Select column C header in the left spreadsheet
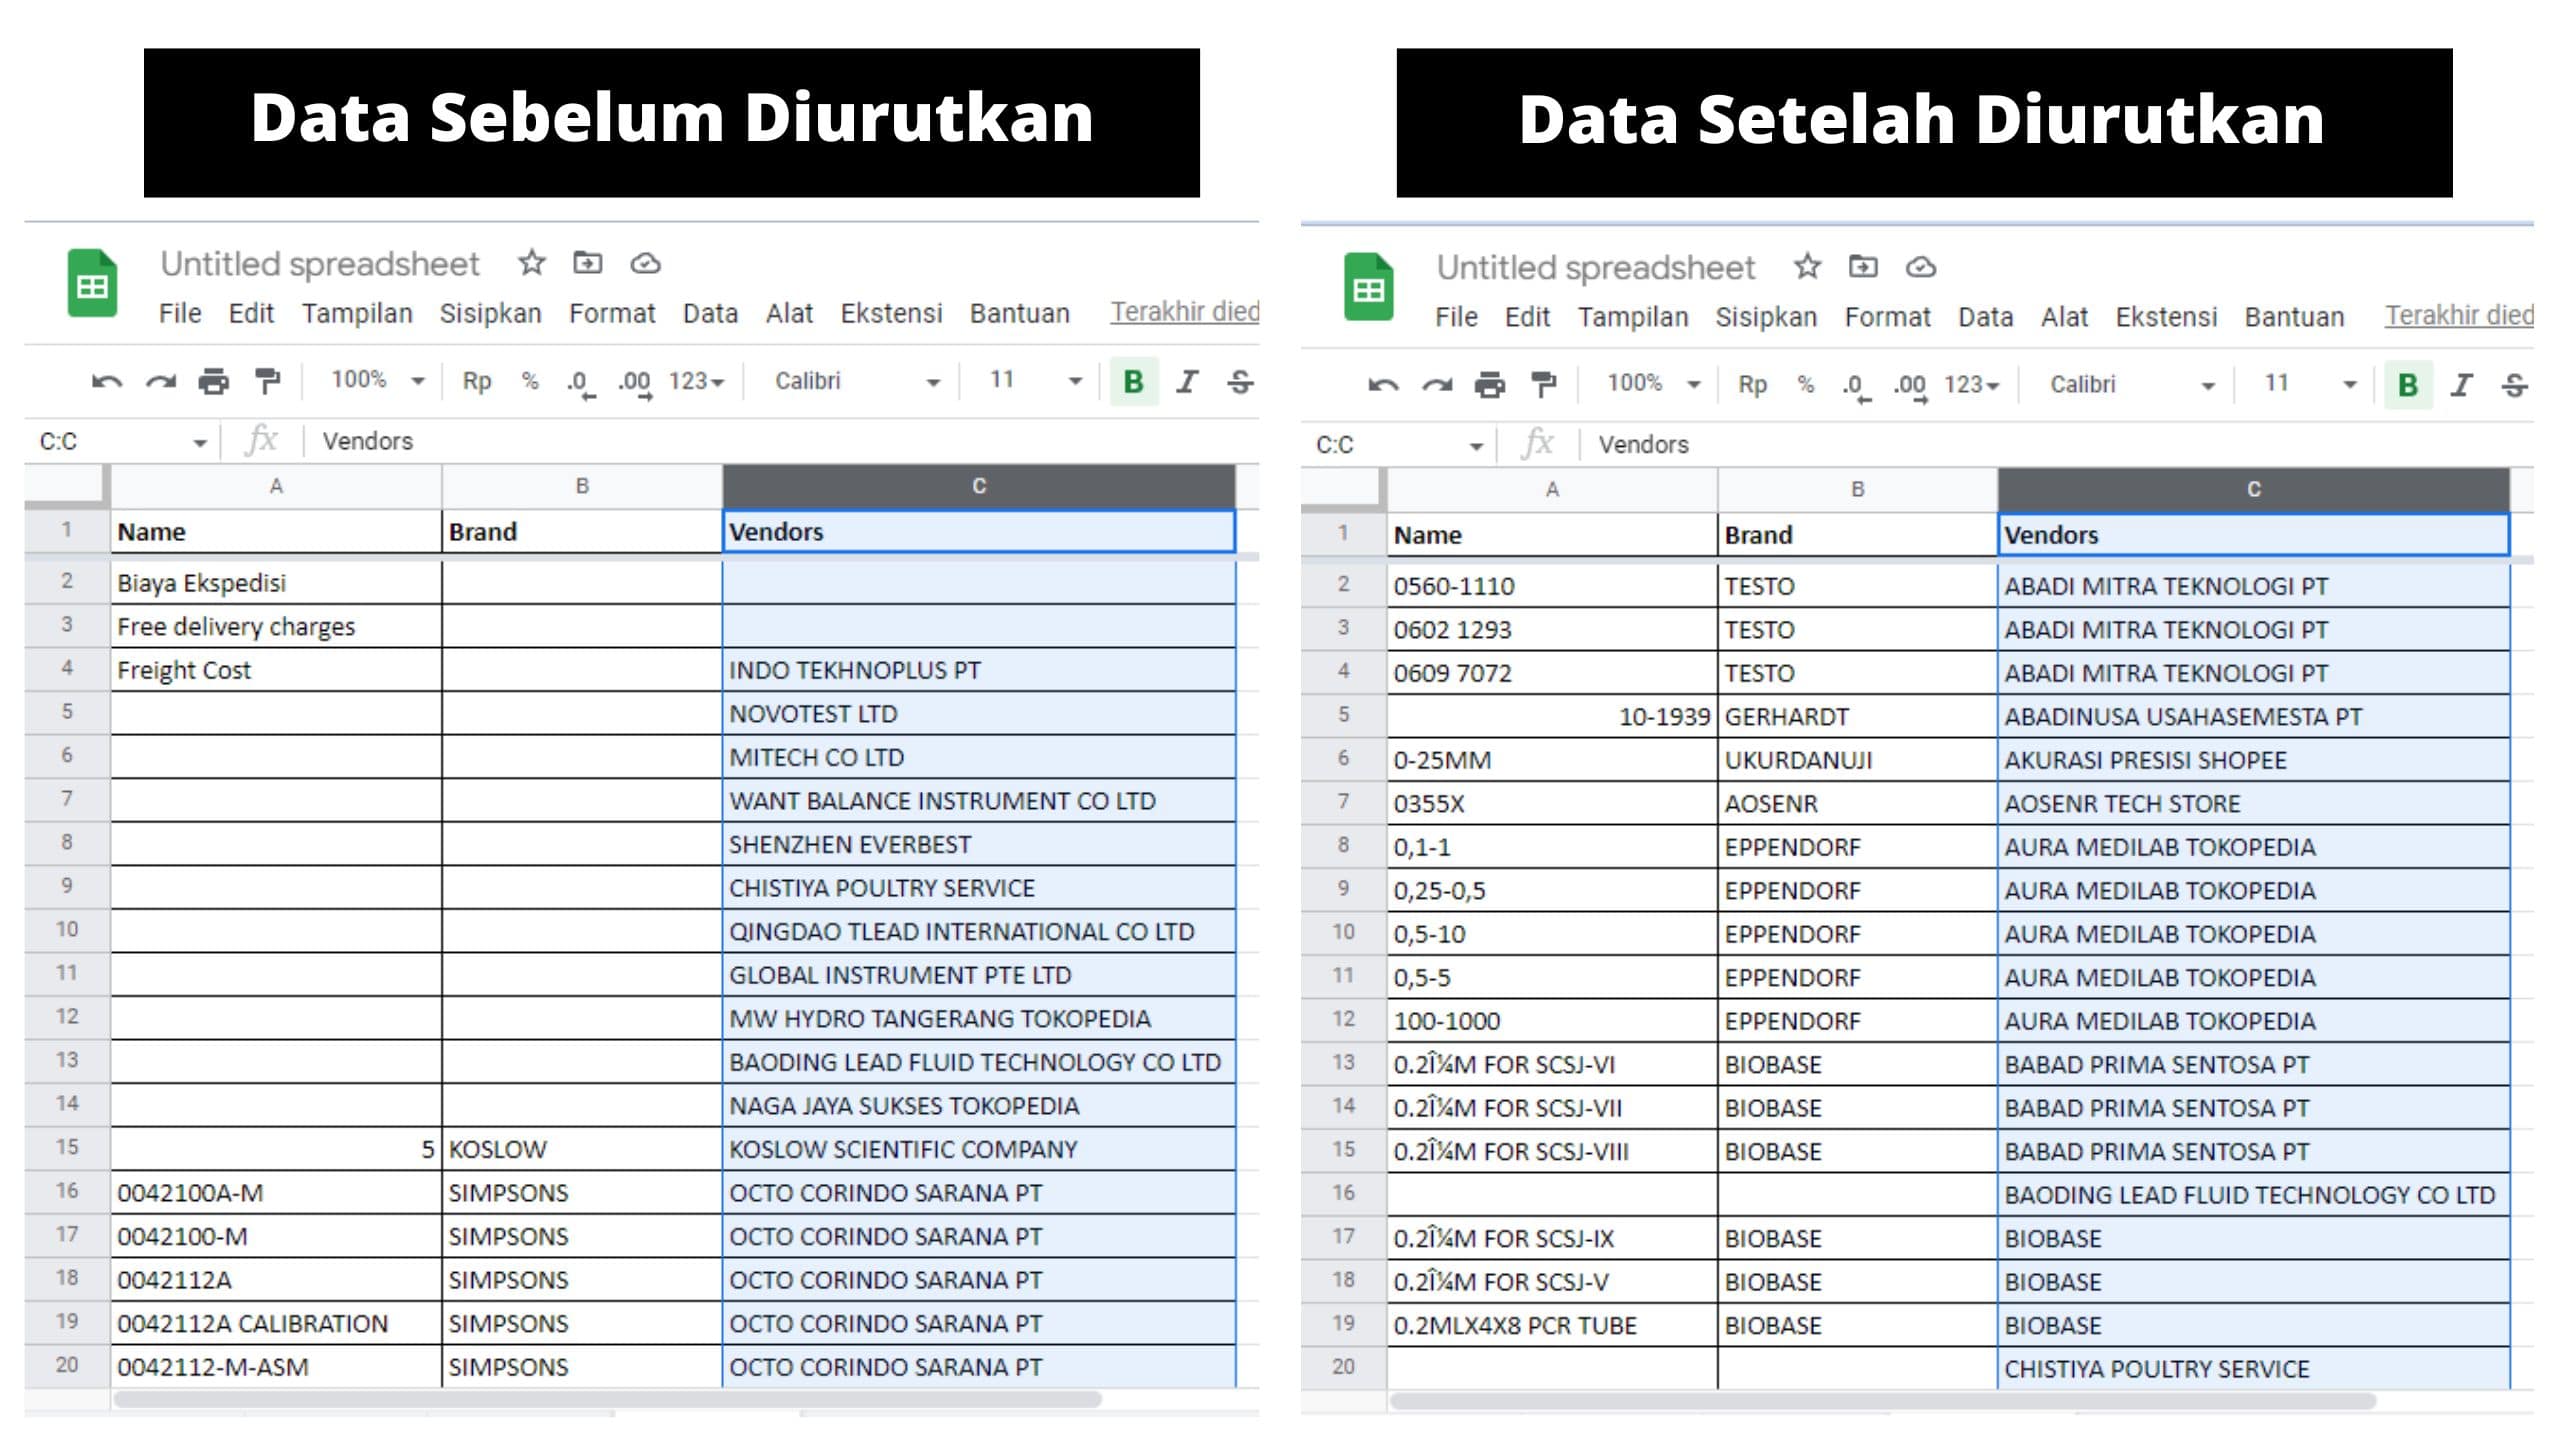The image size is (2560, 1440). [979, 486]
